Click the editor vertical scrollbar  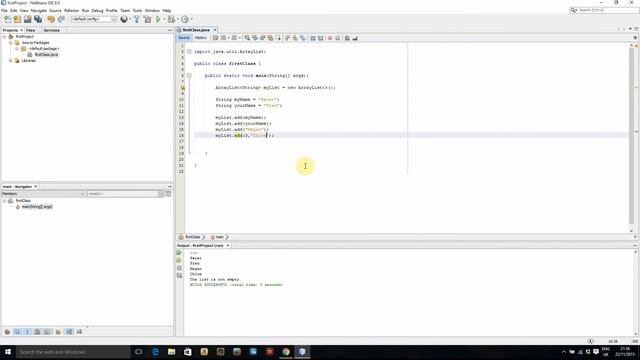coord(631,137)
